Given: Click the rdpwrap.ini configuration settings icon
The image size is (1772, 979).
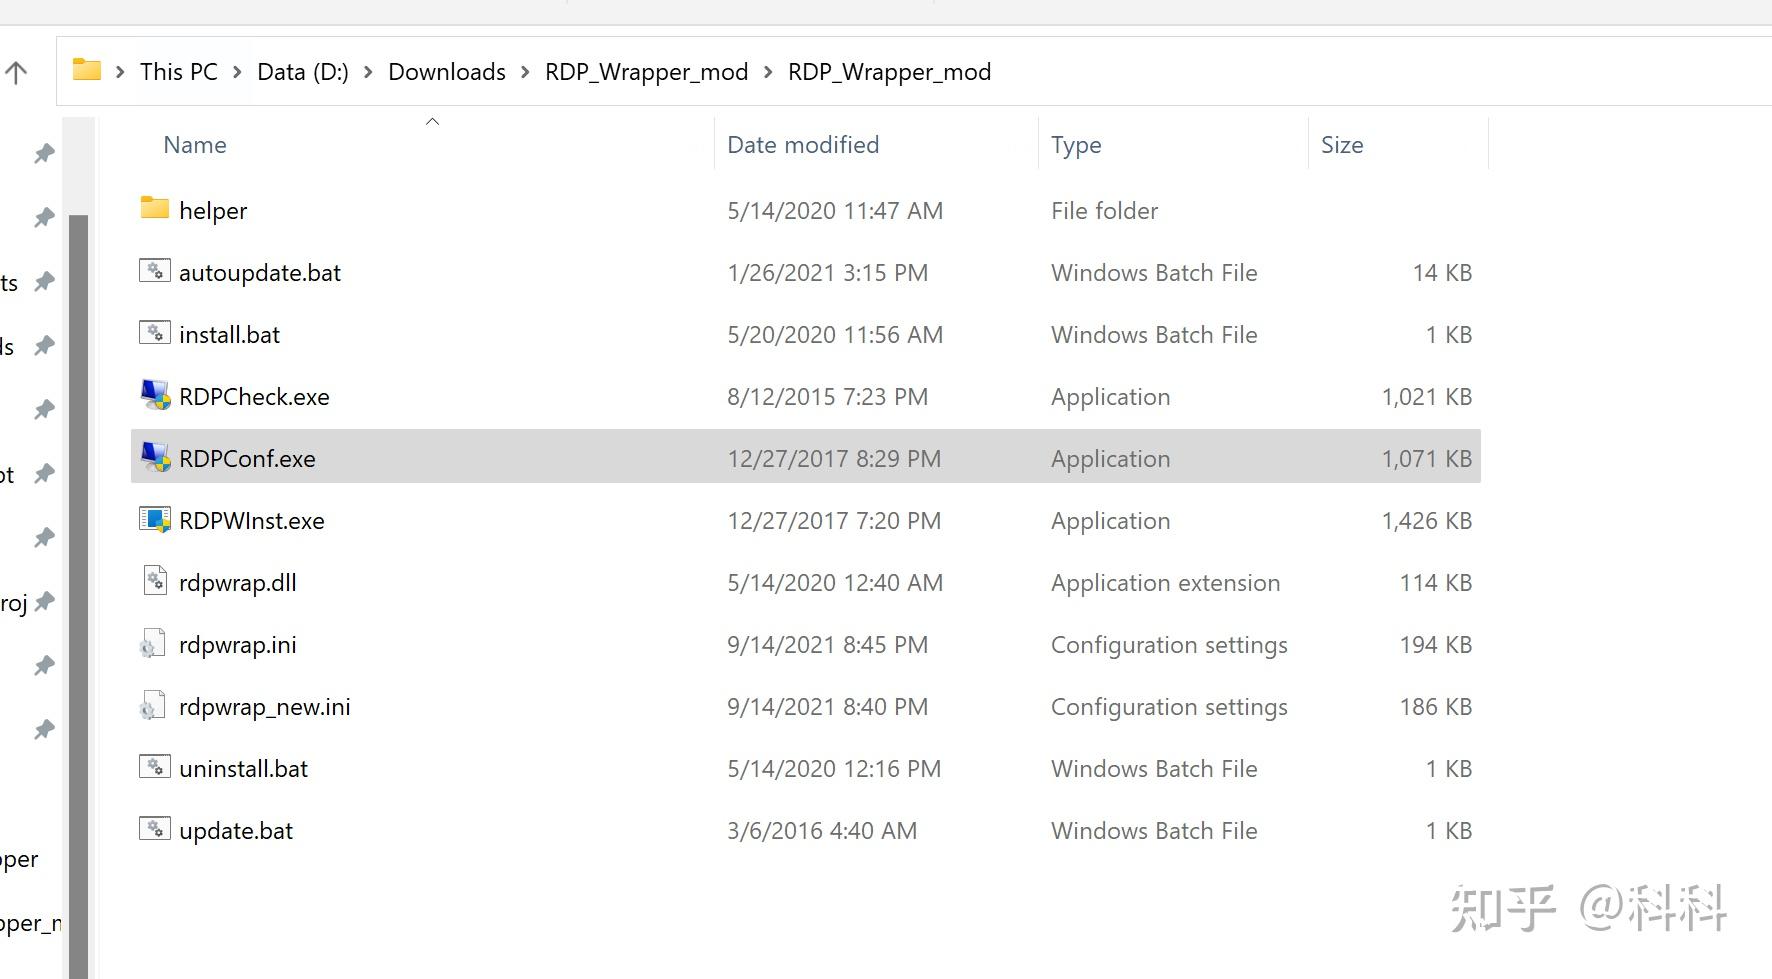Looking at the screenshot, I should tap(152, 643).
